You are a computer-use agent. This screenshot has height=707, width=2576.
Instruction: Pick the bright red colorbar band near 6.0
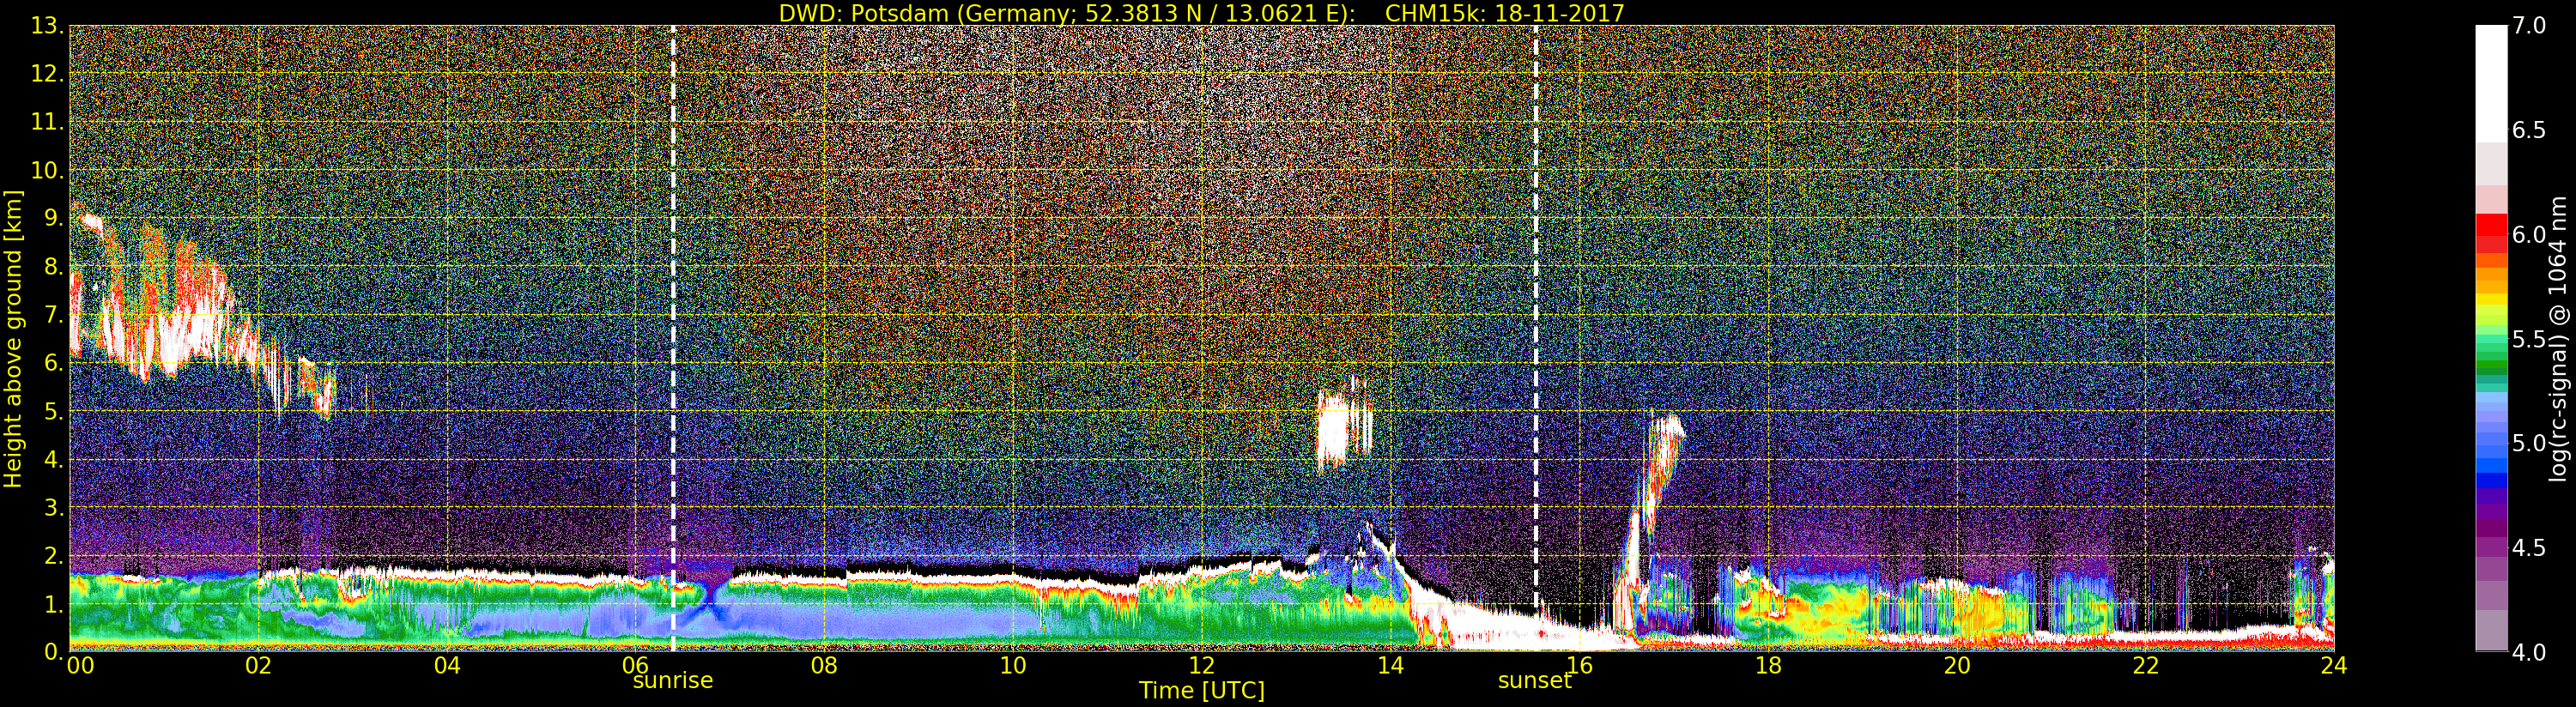coord(2491,225)
